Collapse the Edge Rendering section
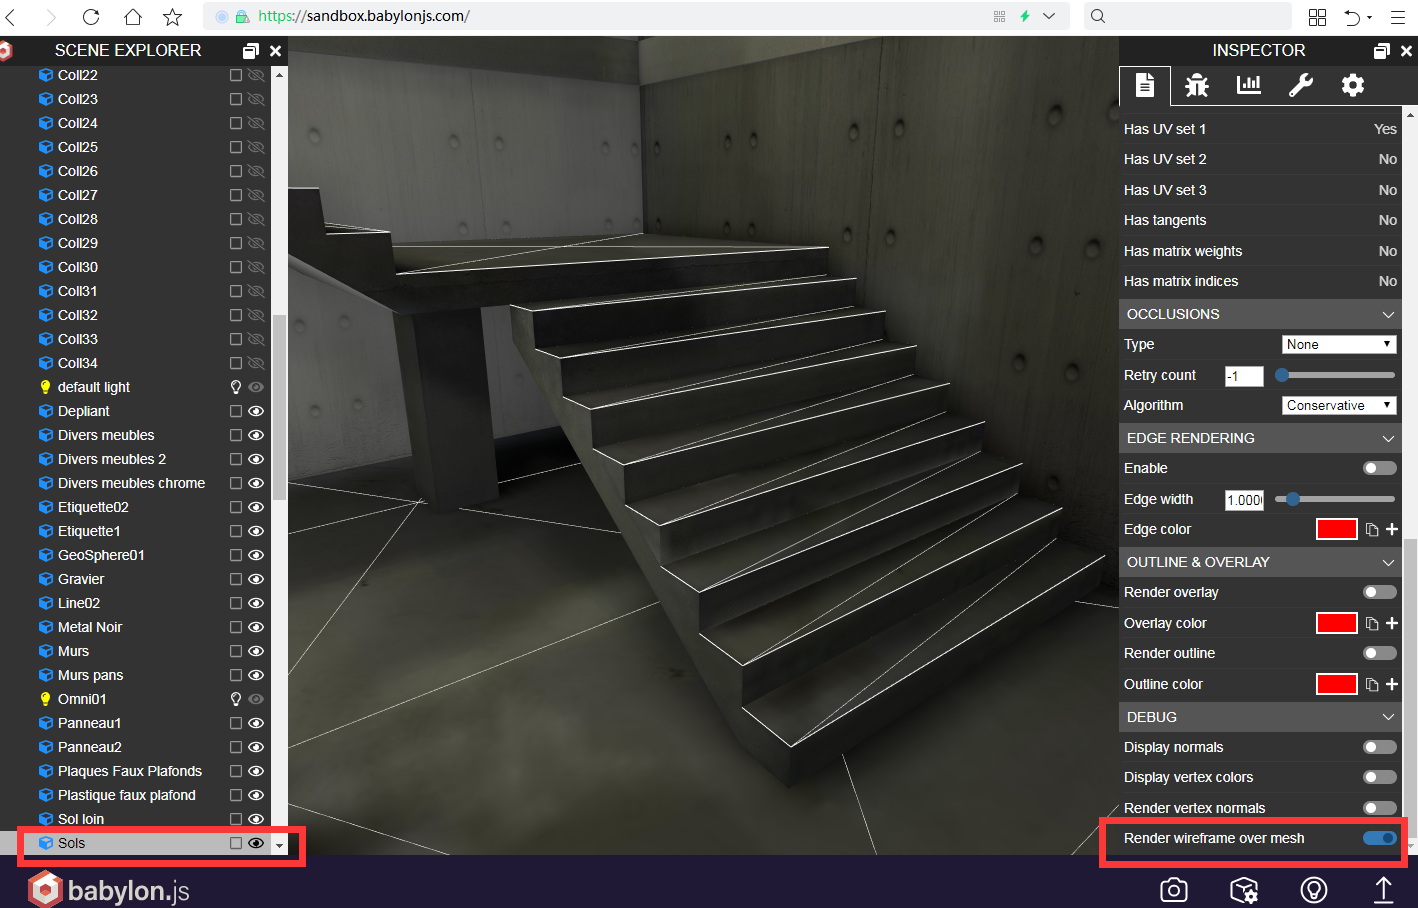The image size is (1418, 908). pyautogui.click(x=1388, y=438)
